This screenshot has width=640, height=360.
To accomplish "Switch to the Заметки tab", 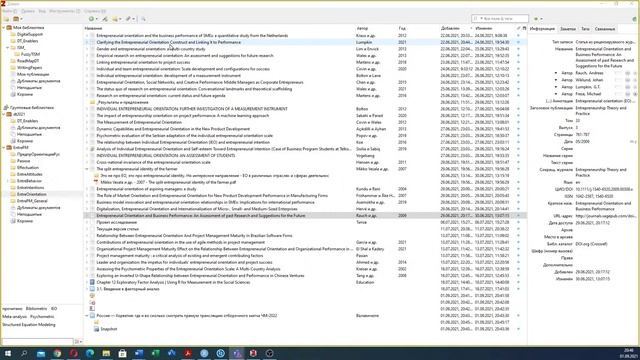I will 568,29.
